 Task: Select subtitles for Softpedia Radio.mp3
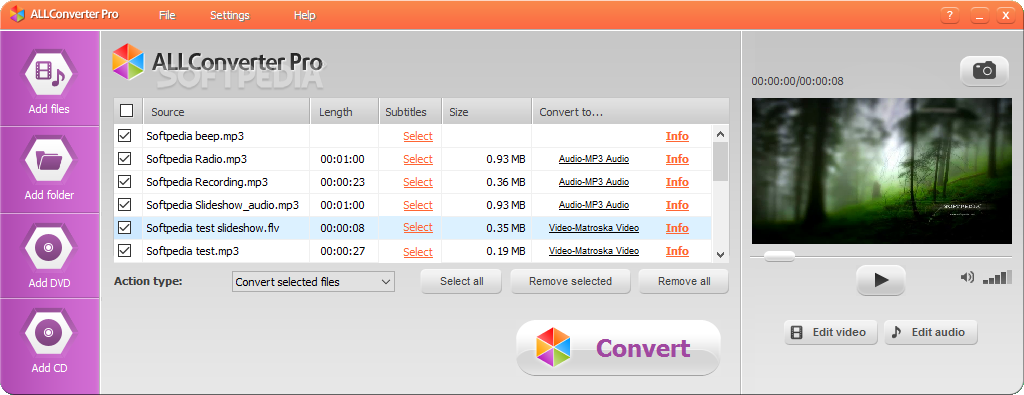point(418,159)
